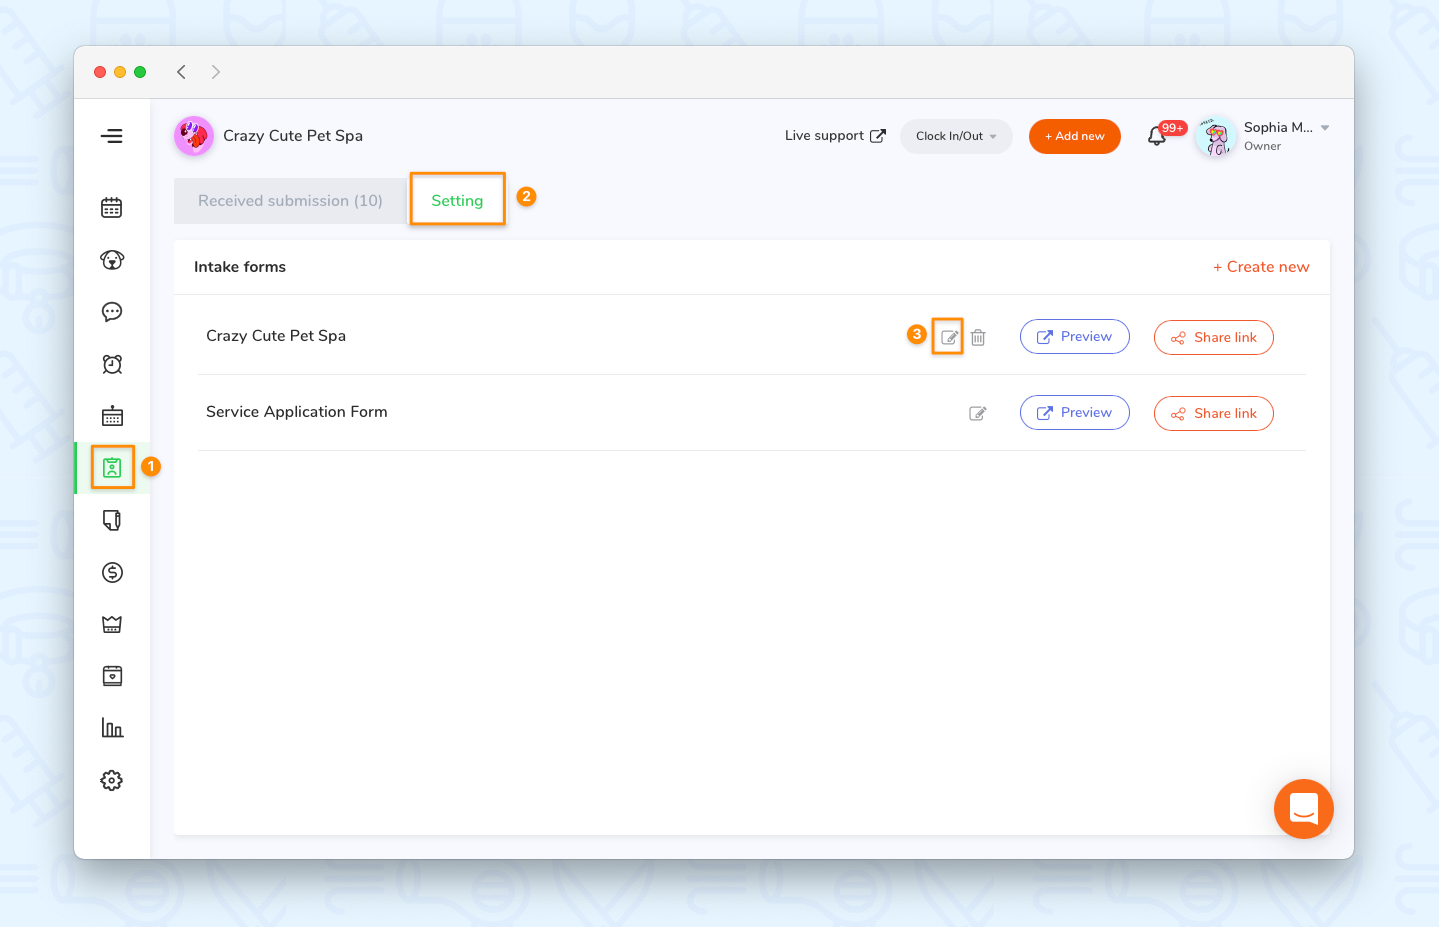Expand the Clock In/Out dropdown

(x=956, y=136)
